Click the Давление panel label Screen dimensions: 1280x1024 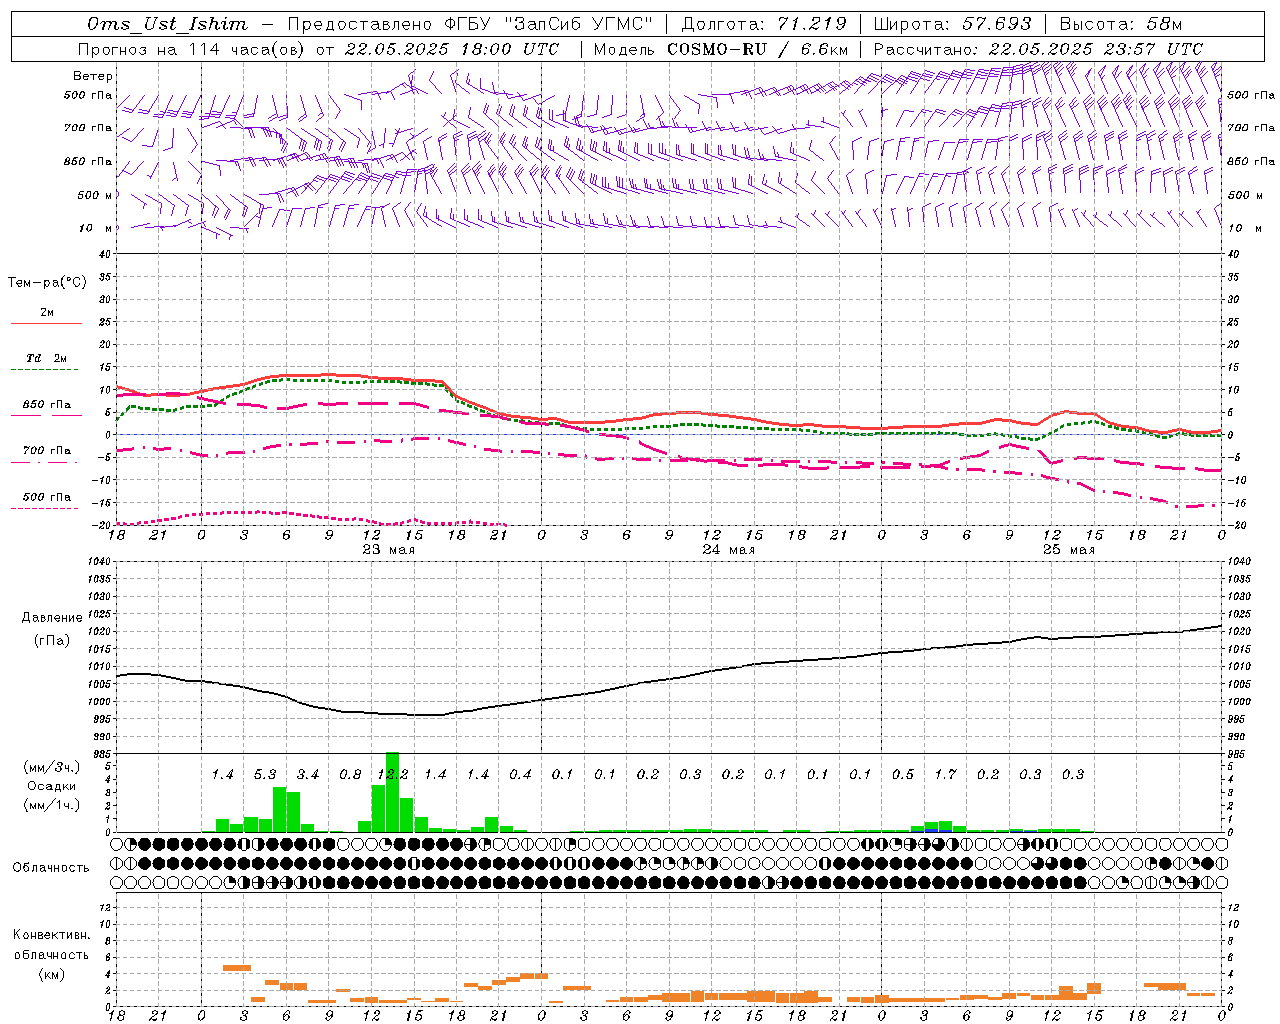point(51,618)
